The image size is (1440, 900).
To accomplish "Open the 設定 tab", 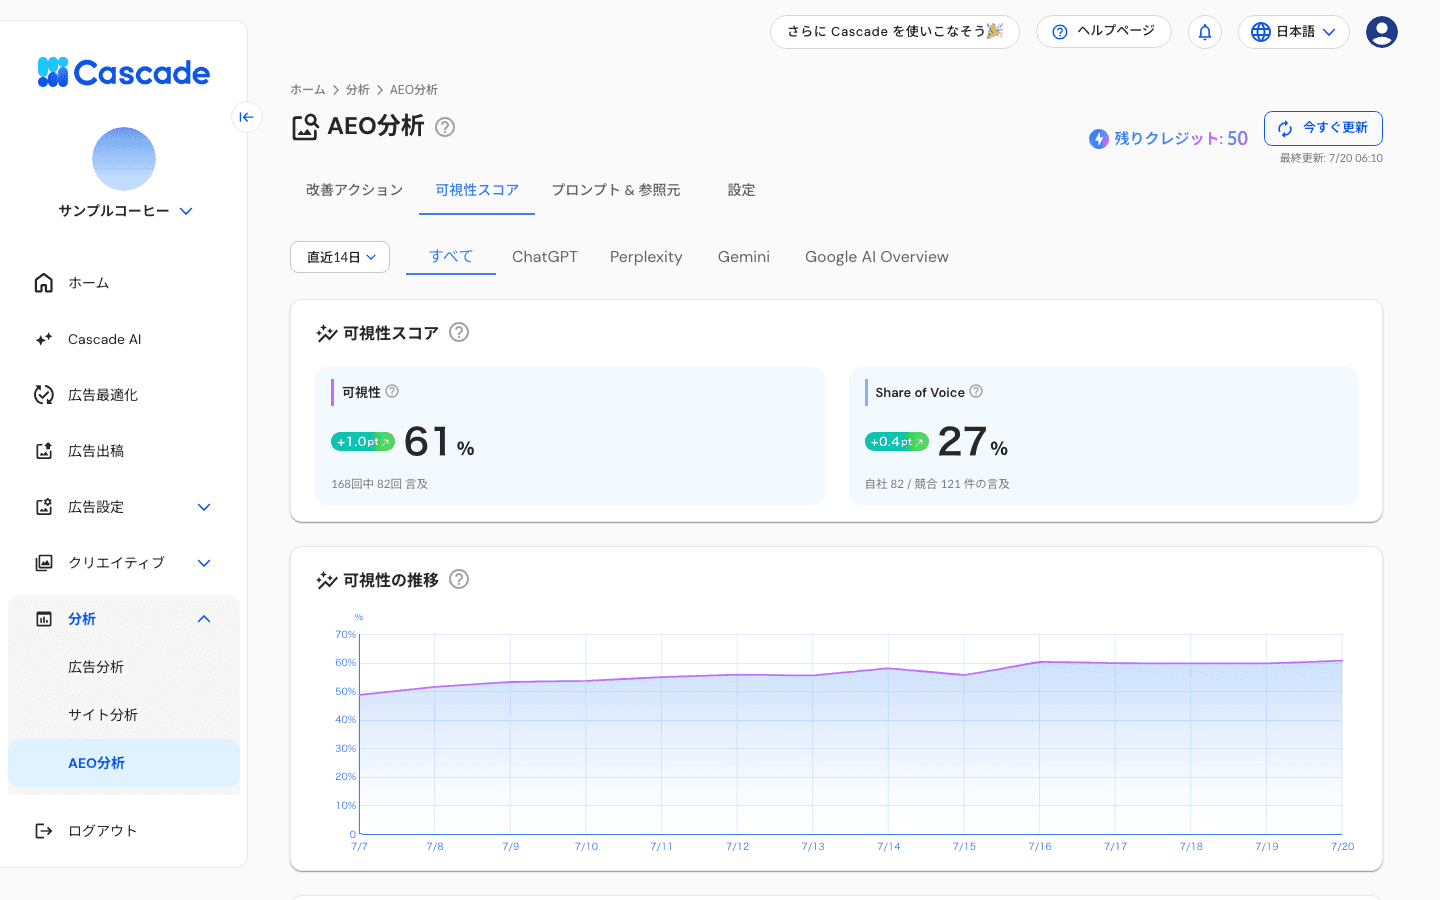I will coord(741,190).
